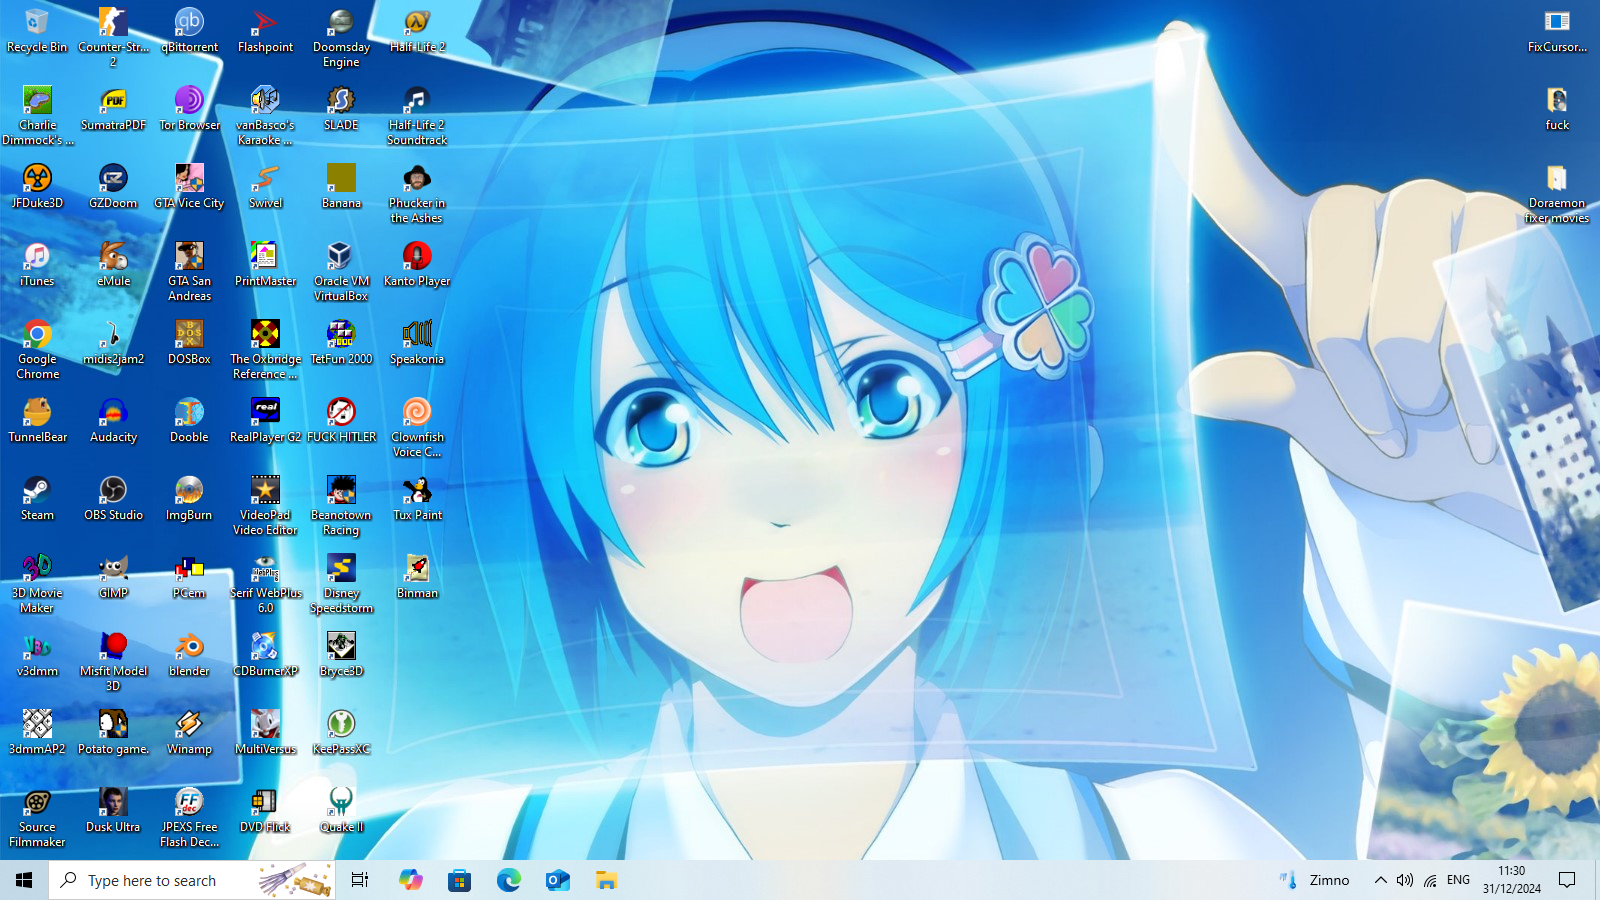Open the Zimno weather widget
The height and width of the screenshot is (900, 1600).
pos(1314,880)
